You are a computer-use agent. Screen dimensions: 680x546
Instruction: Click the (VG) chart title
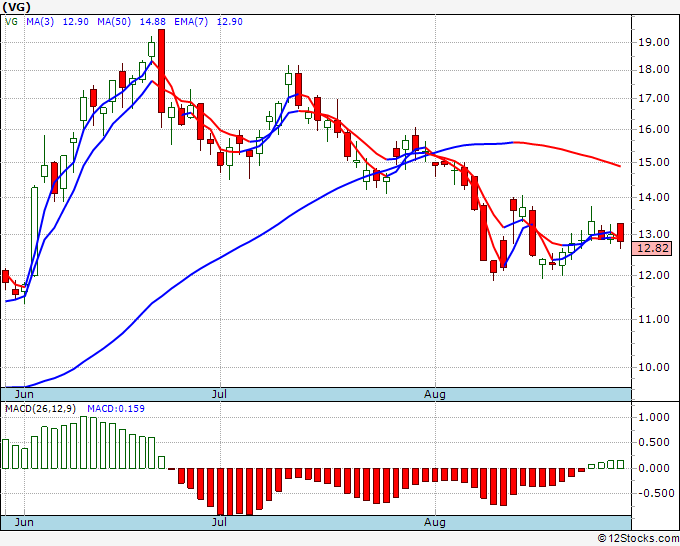(x=16, y=7)
